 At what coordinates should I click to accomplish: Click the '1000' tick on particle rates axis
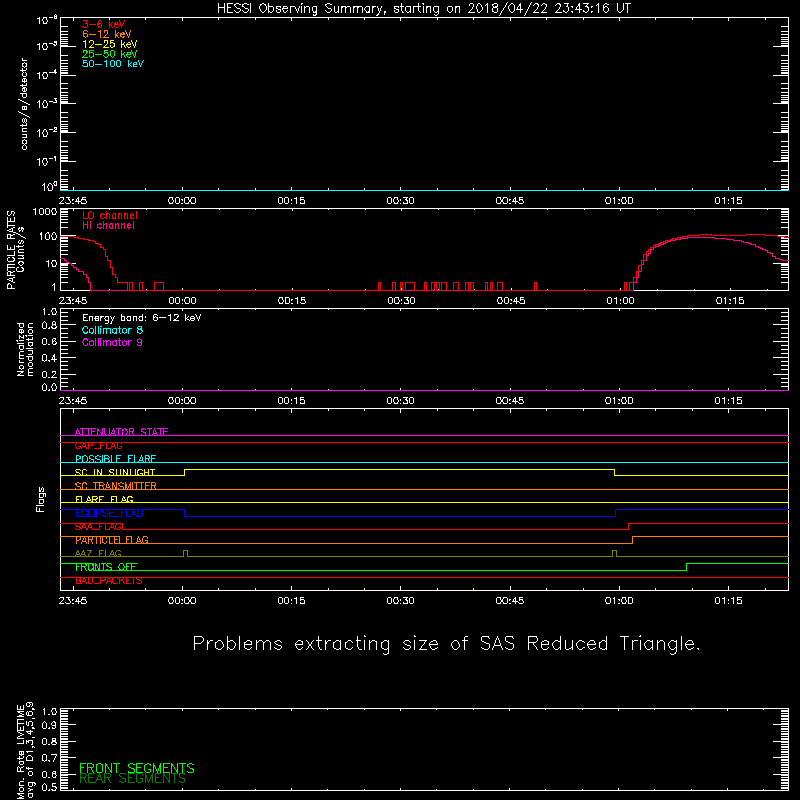click(44, 212)
